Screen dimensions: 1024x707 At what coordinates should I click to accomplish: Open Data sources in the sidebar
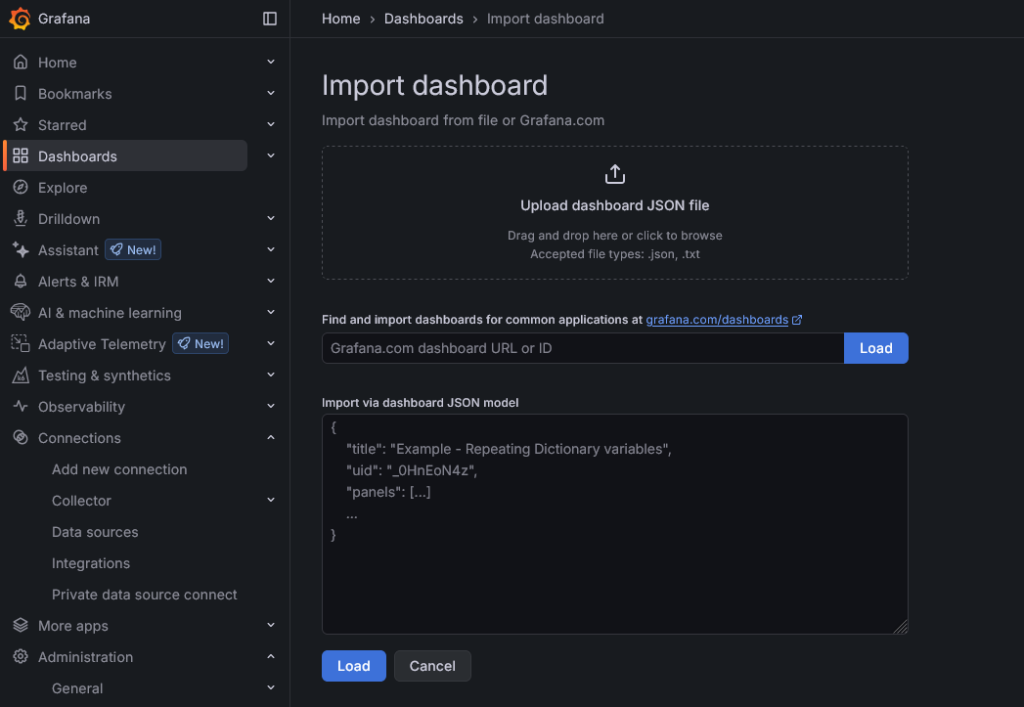tap(95, 532)
